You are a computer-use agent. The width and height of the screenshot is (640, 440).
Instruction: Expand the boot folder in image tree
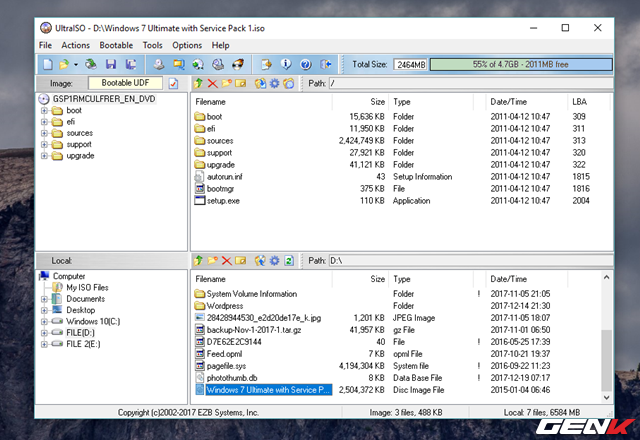click(44, 111)
